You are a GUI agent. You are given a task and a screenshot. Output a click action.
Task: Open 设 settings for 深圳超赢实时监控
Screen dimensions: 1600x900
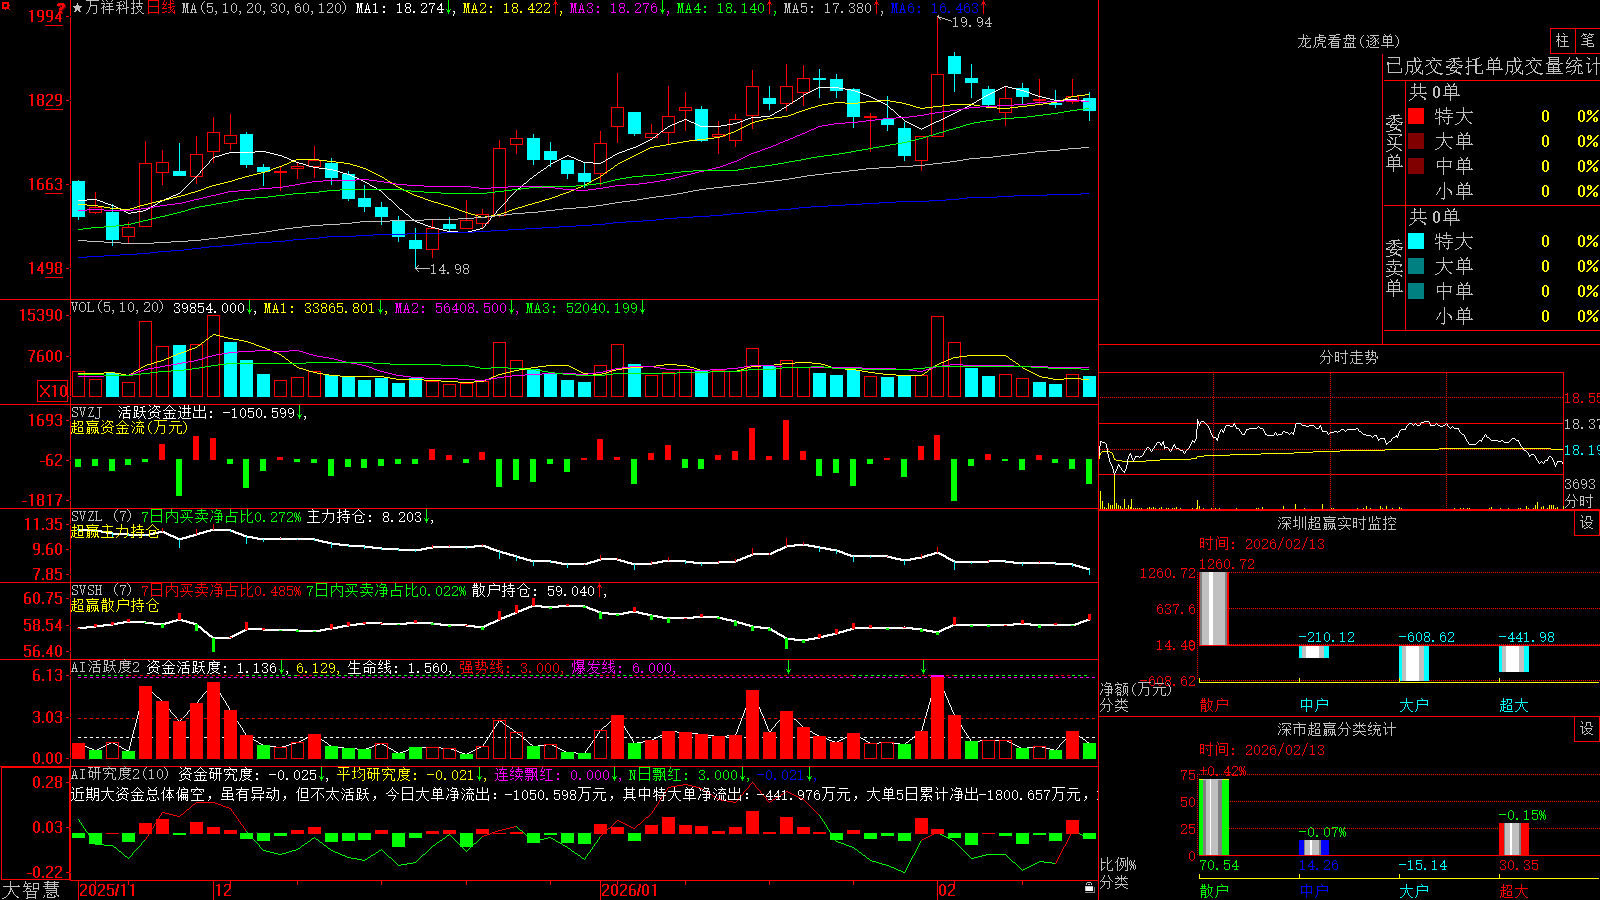pos(1587,523)
